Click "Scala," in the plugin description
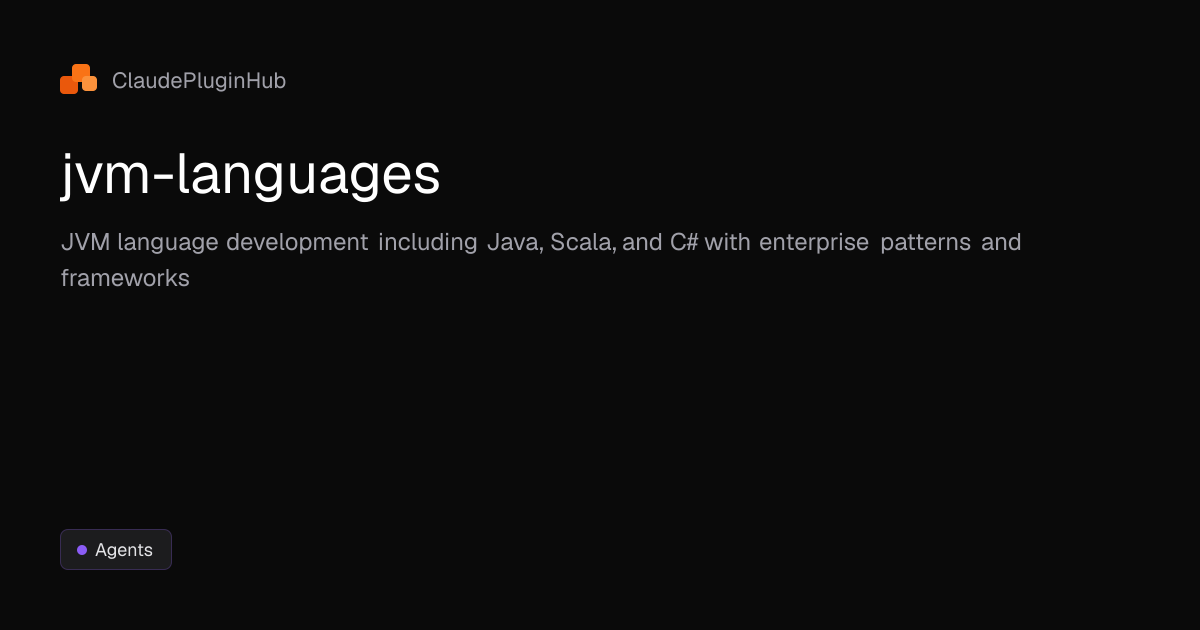 [x=582, y=242]
